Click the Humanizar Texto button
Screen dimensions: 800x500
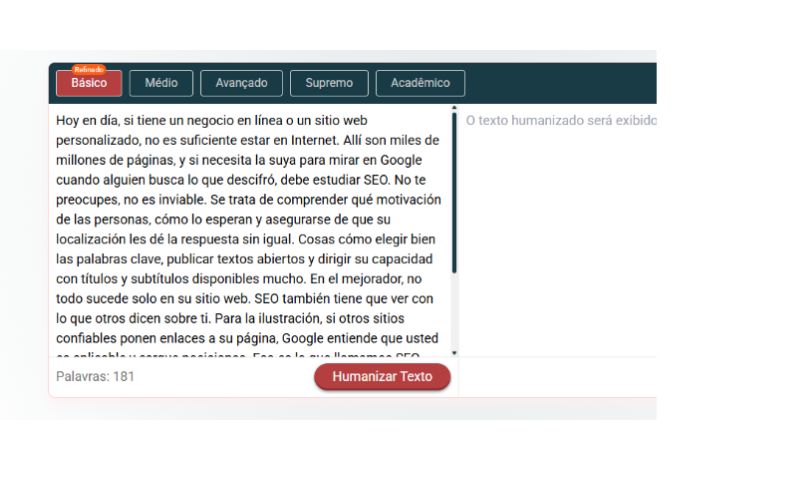tap(382, 377)
